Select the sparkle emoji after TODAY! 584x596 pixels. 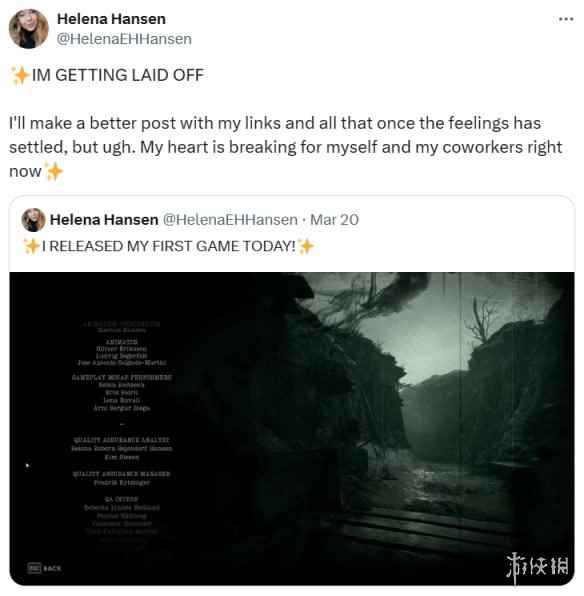pos(306,246)
